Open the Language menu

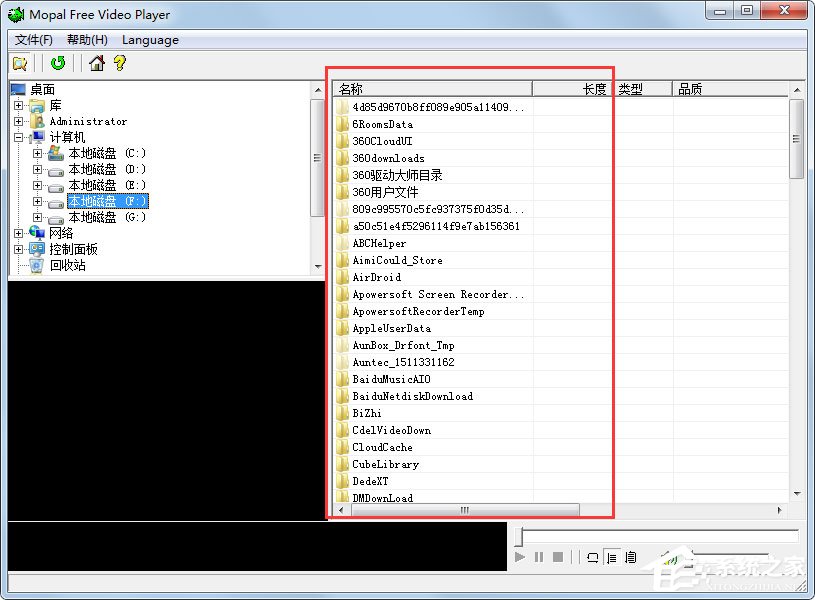coord(150,40)
